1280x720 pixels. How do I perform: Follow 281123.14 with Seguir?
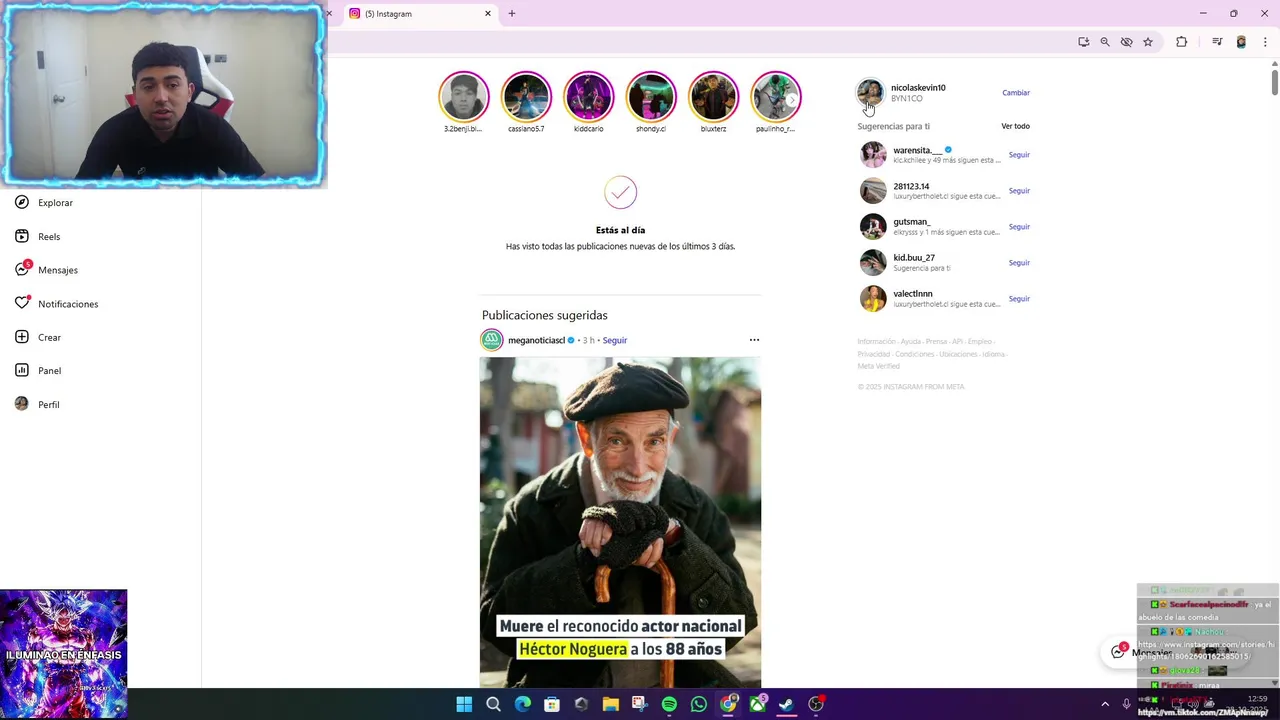click(1019, 191)
